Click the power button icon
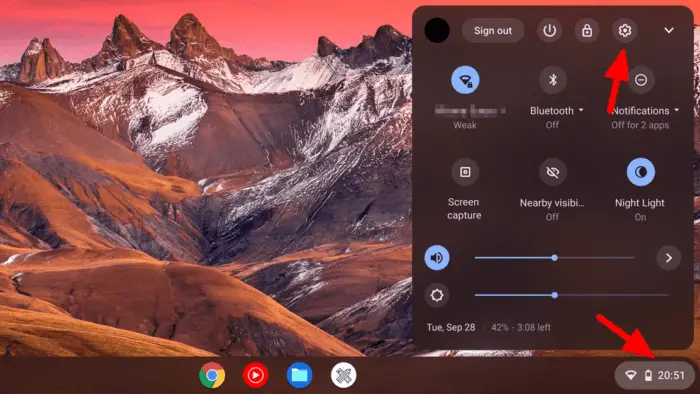Screen dimensions: 700x394 (549, 30)
